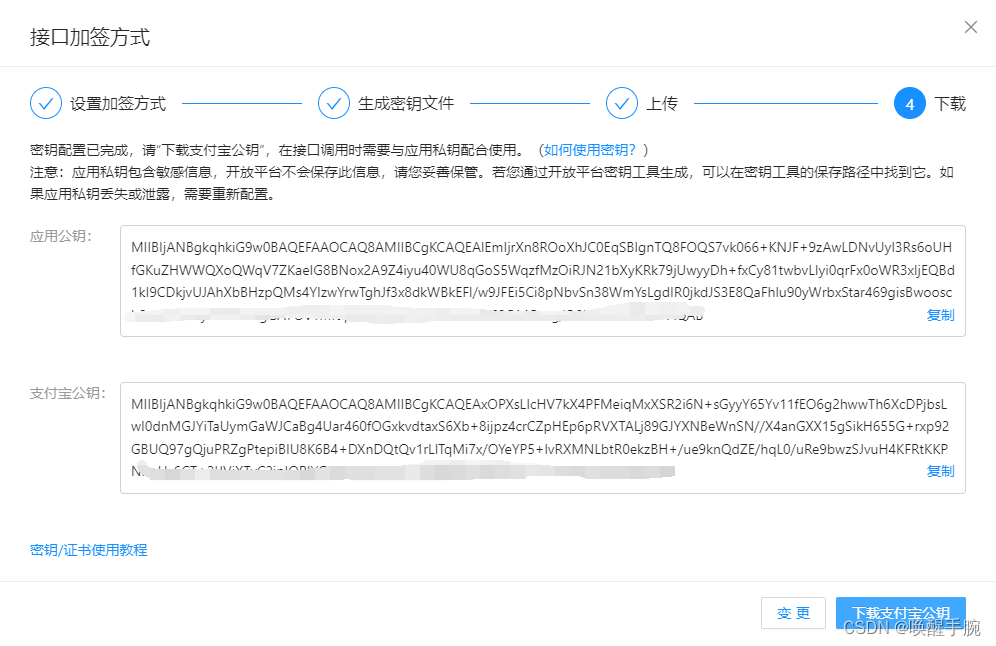
Task: Click the blue circle numbered 4 for 下载
Action: pyautogui.click(x=910, y=103)
